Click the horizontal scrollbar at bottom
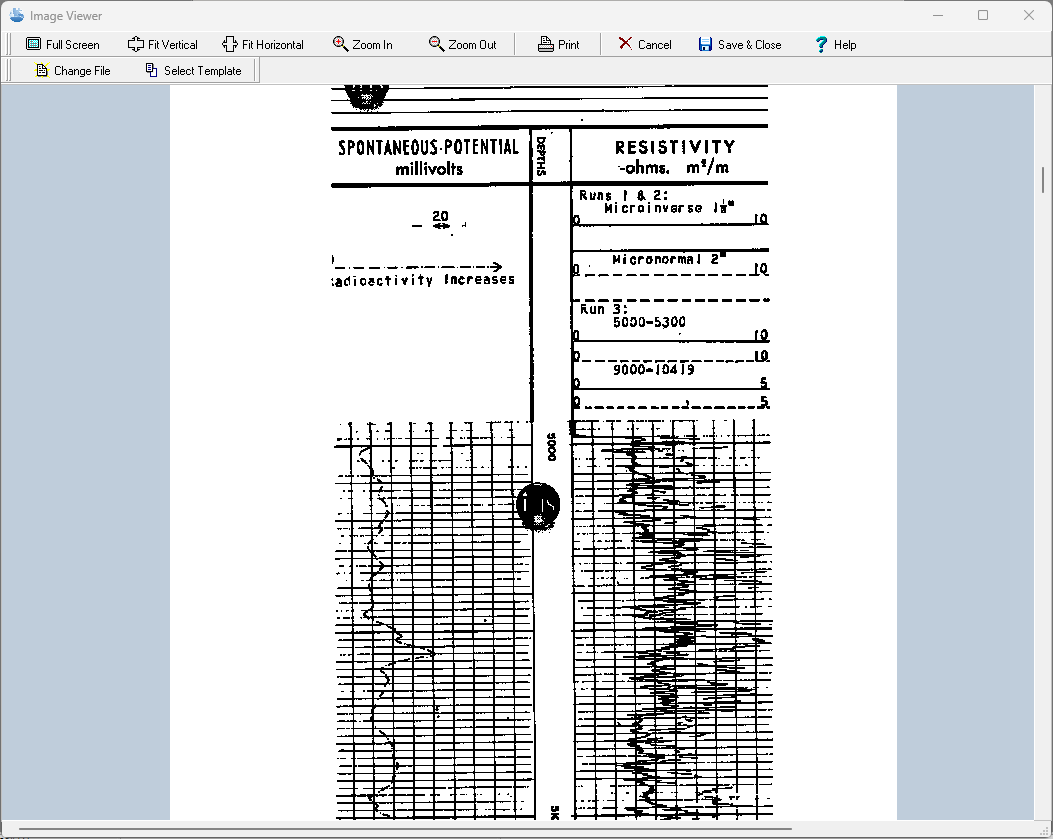The width and height of the screenshot is (1053, 839). [x=400, y=829]
